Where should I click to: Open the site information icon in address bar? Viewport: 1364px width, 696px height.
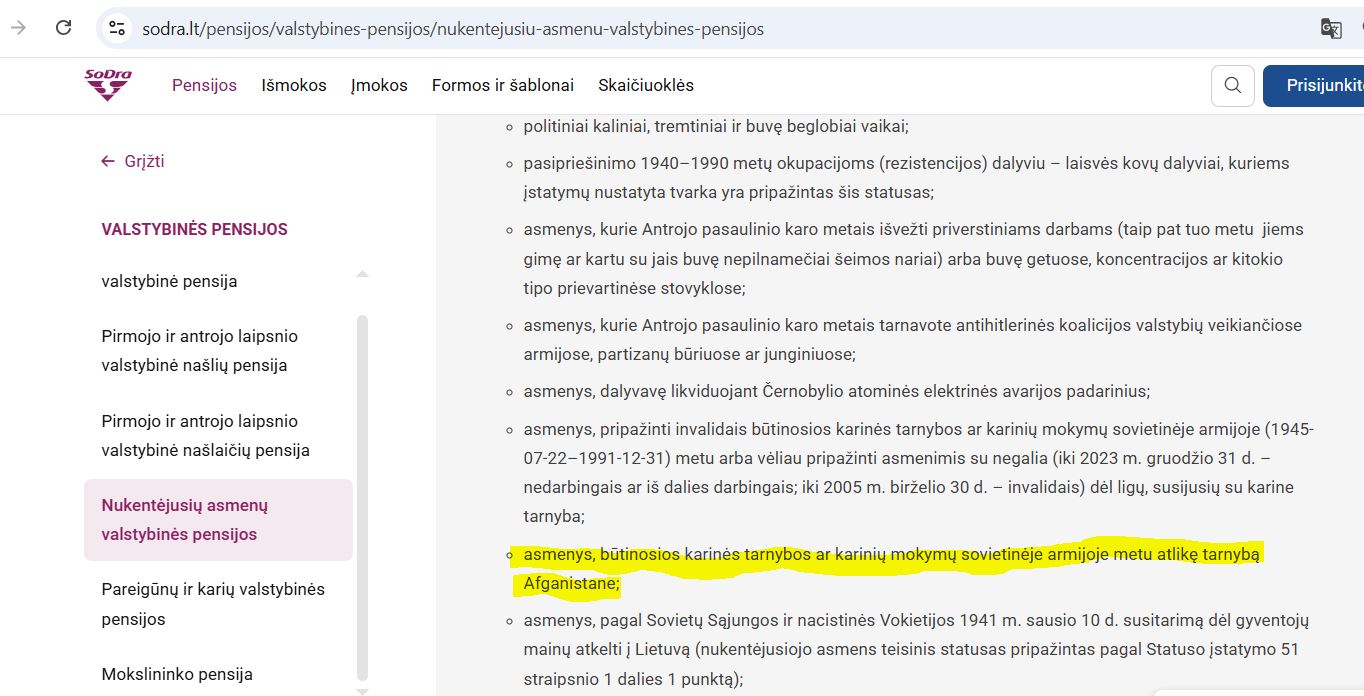coord(117,29)
